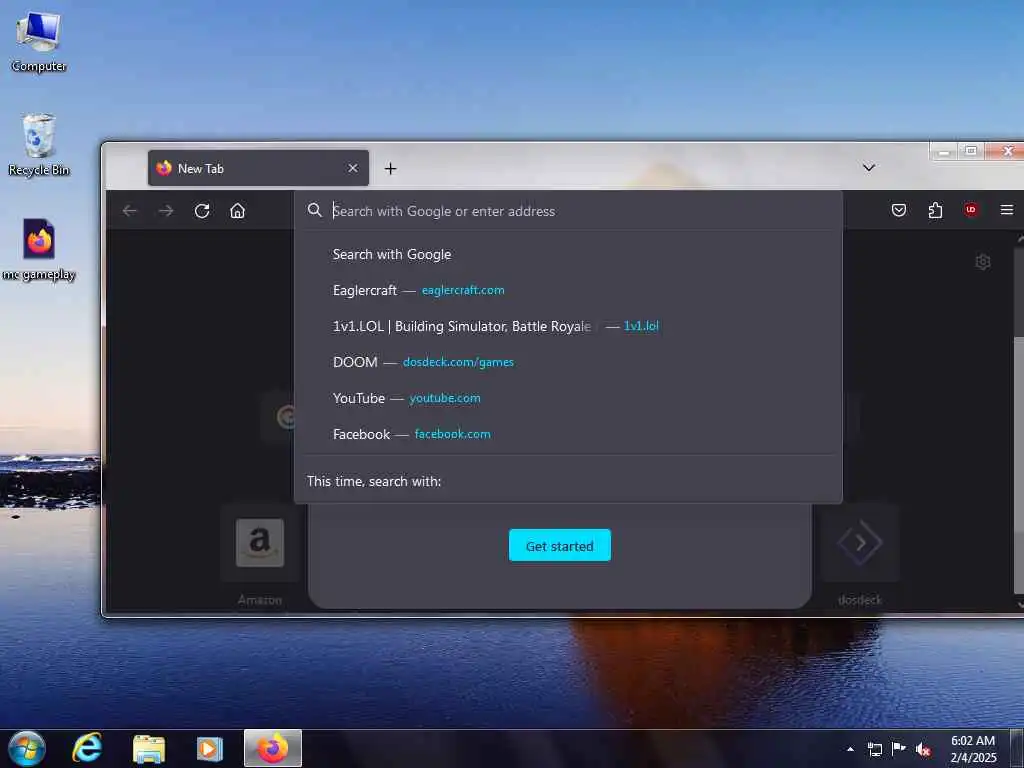
Task: Open the 1v1.LOL Building Simulator suggestion
Action: 568,326
